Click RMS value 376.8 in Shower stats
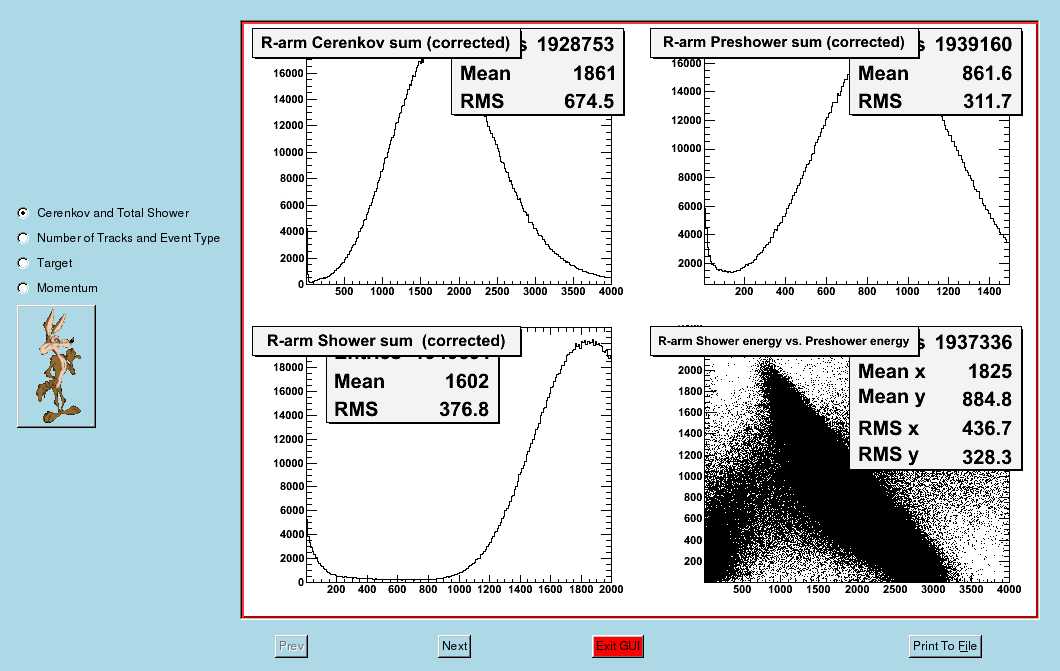Viewport: 1060px width, 671px height. coord(464,409)
